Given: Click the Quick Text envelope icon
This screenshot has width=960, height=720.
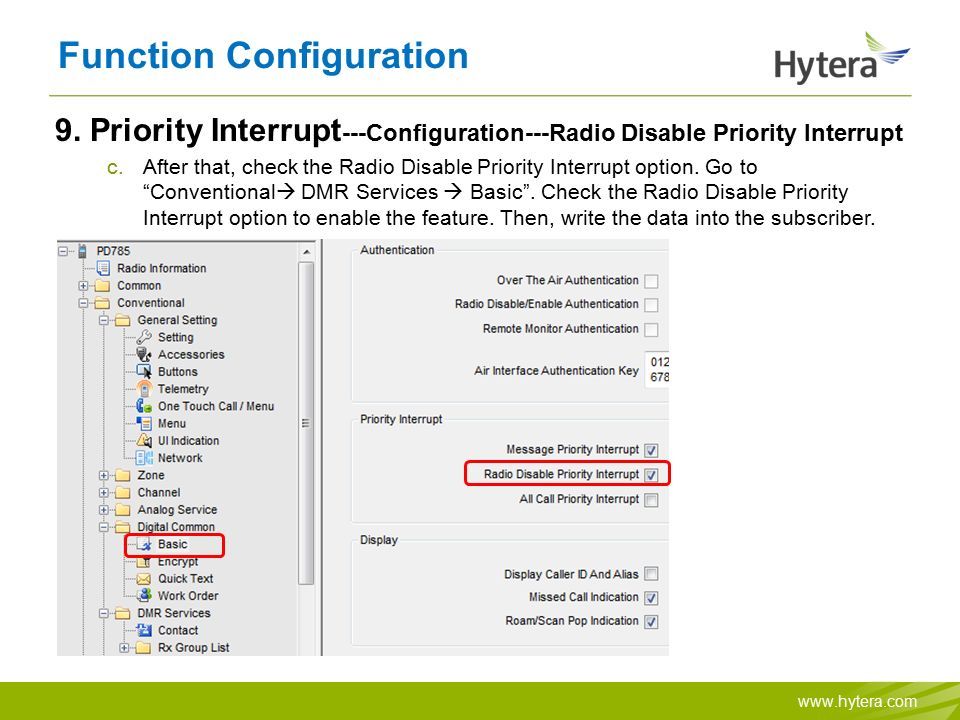Looking at the screenshot, I should pos(144,579).
